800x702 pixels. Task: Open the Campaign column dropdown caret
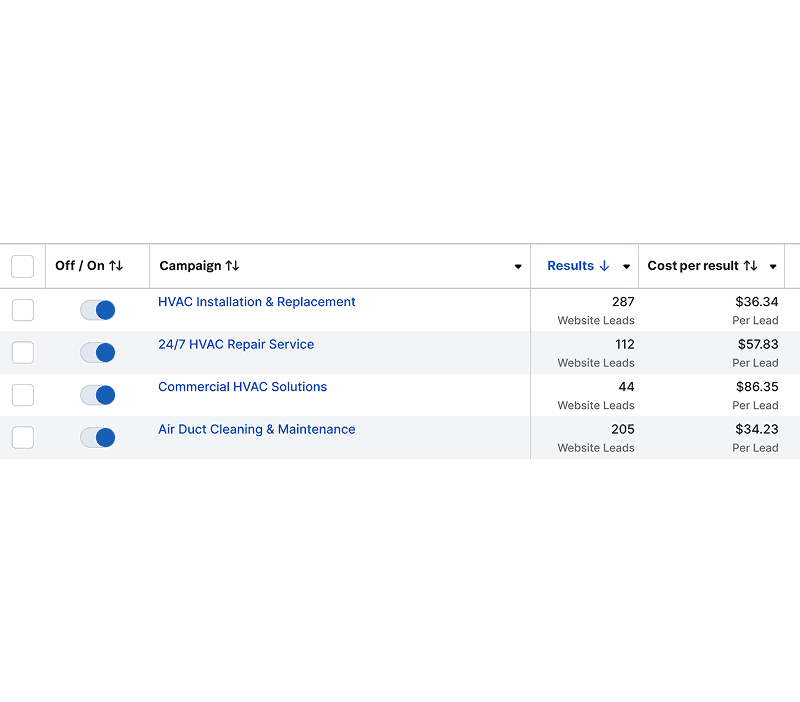click(x=518, y=266)
